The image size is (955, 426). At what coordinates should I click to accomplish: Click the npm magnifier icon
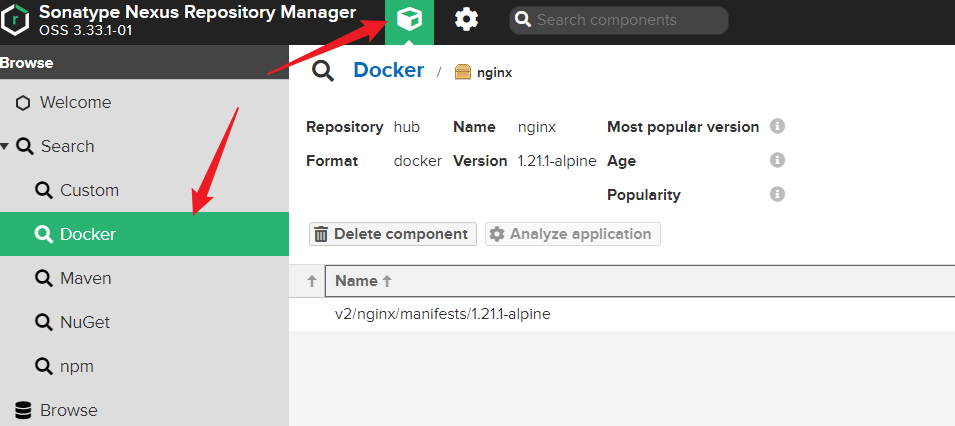(x=44, y=366)
